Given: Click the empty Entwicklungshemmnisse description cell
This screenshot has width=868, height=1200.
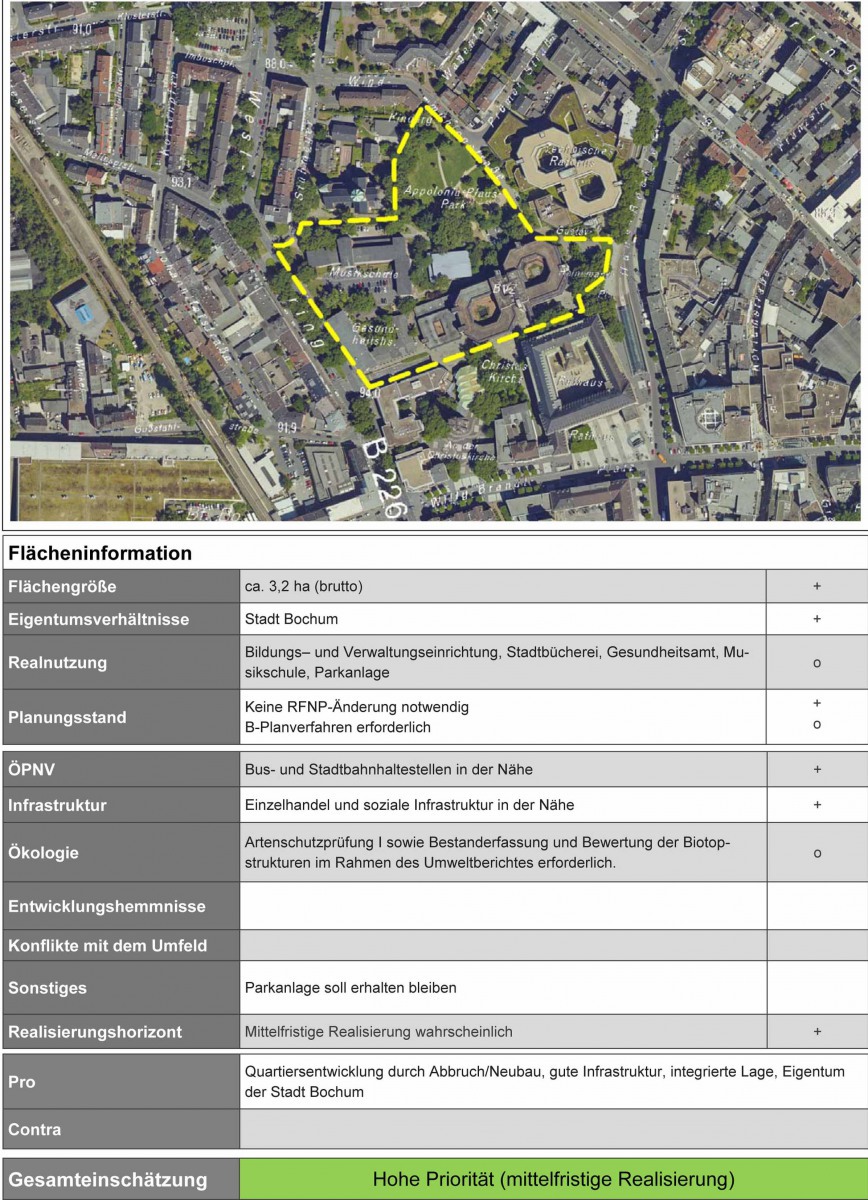Looking at the screenshot, I should coord(502,906).
